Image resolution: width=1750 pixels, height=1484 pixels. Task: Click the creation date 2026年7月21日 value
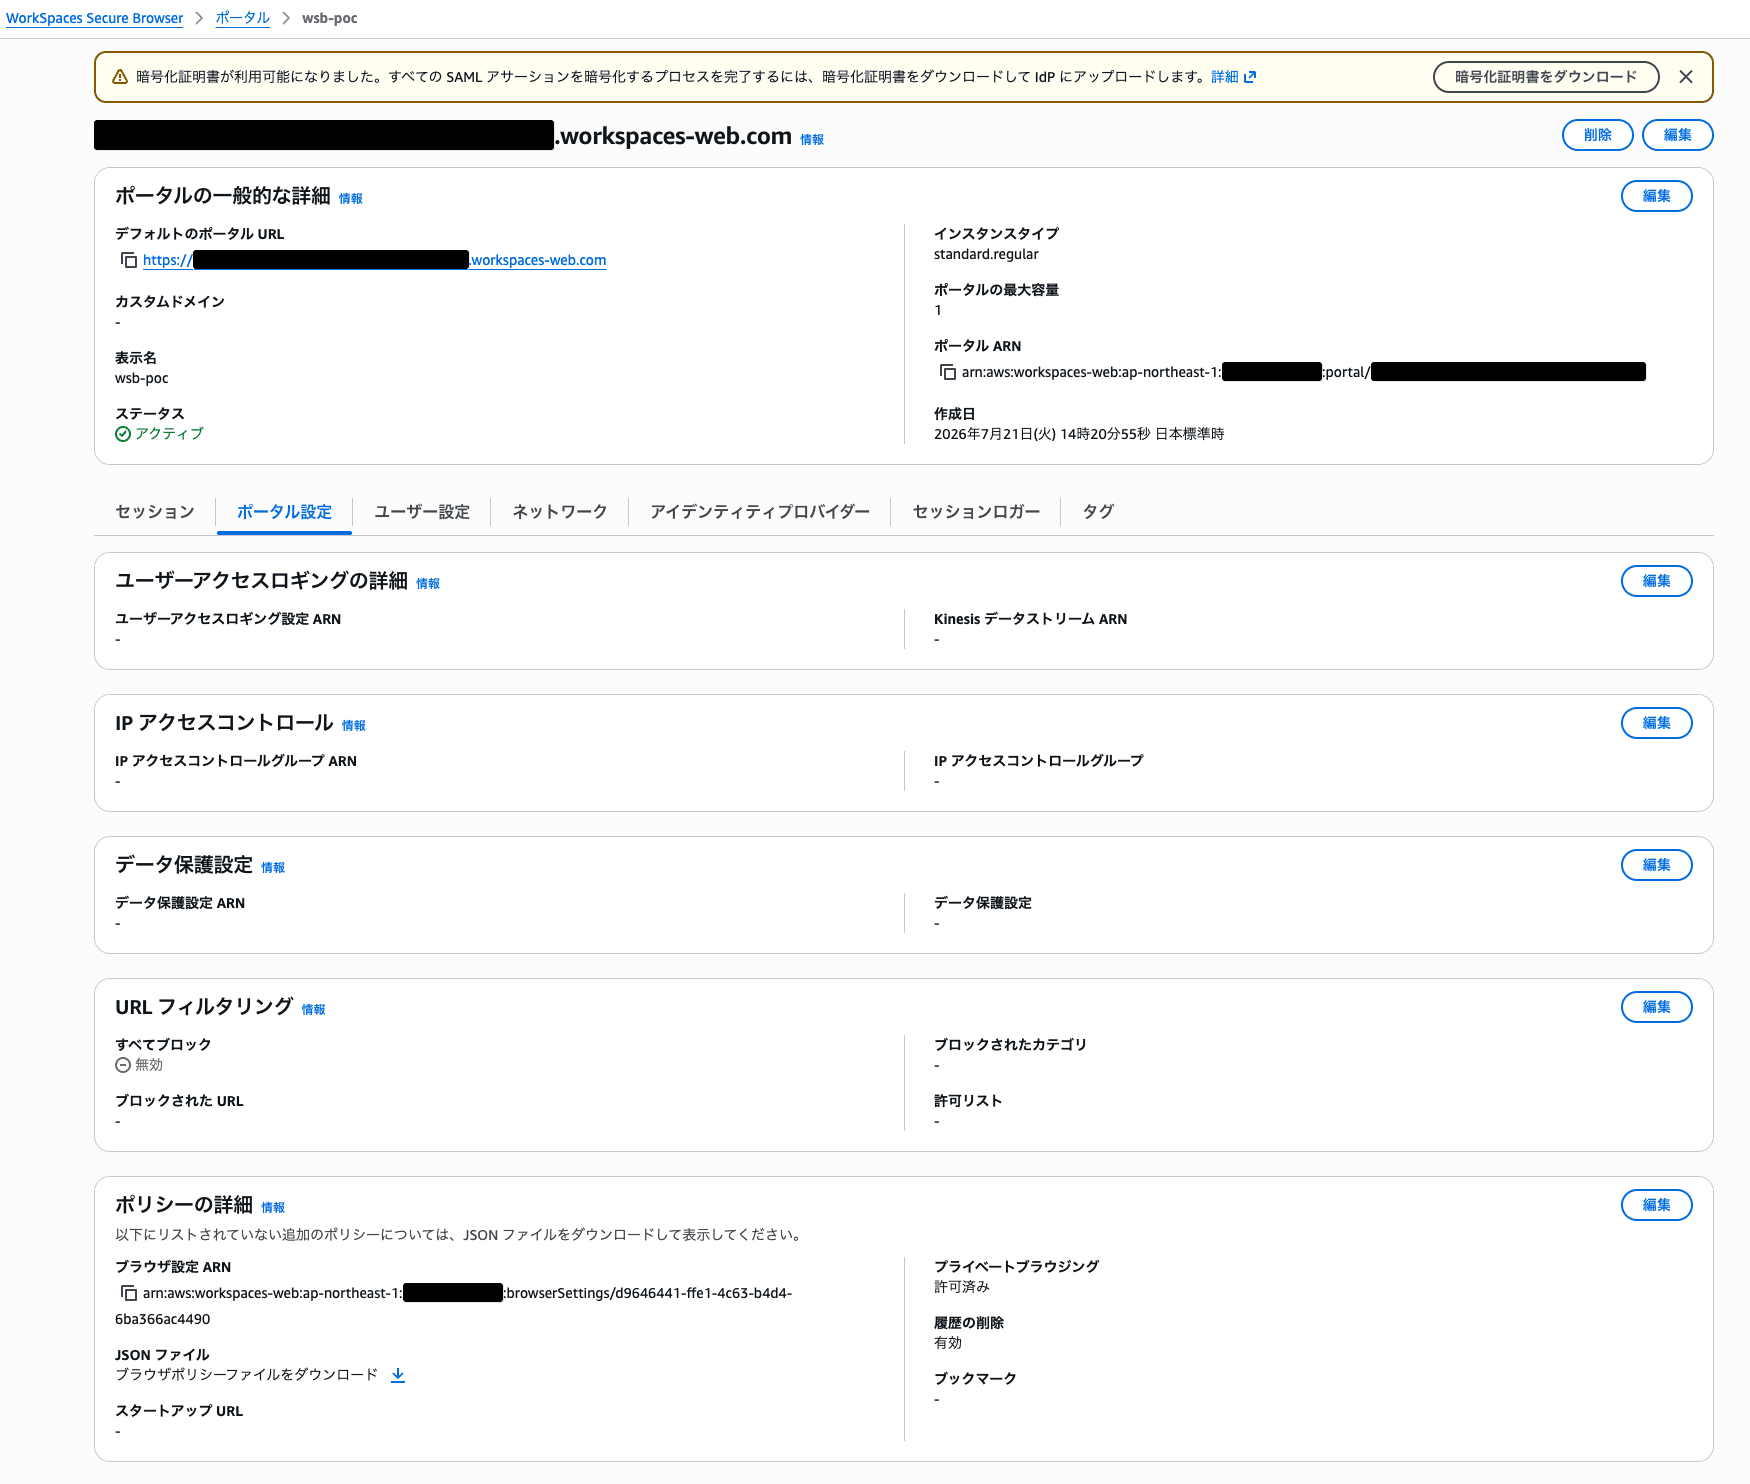point(1079,434)
